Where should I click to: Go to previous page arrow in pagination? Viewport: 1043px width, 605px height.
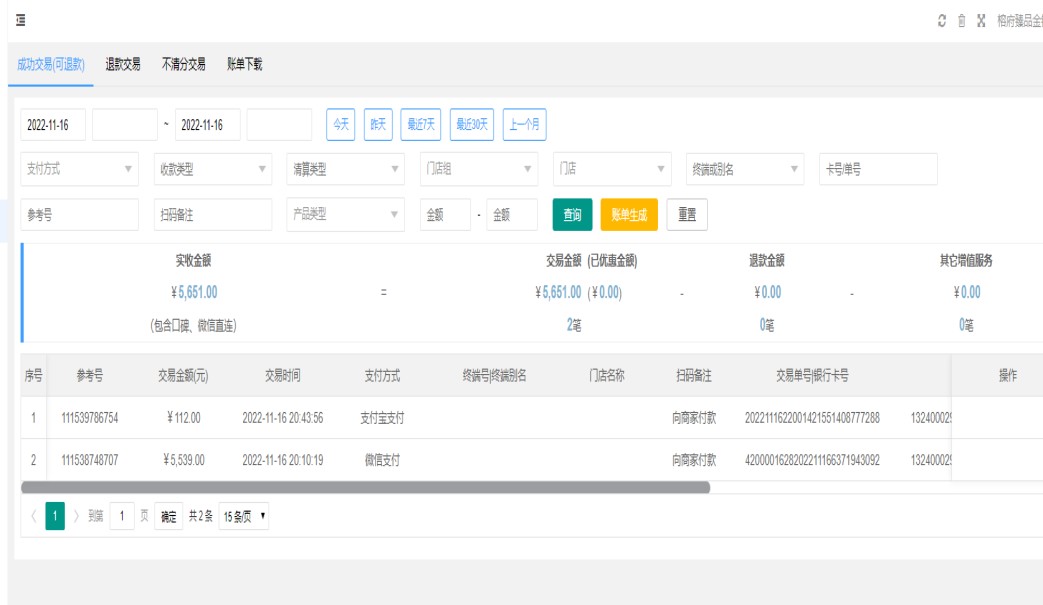(x=33, y=517)
